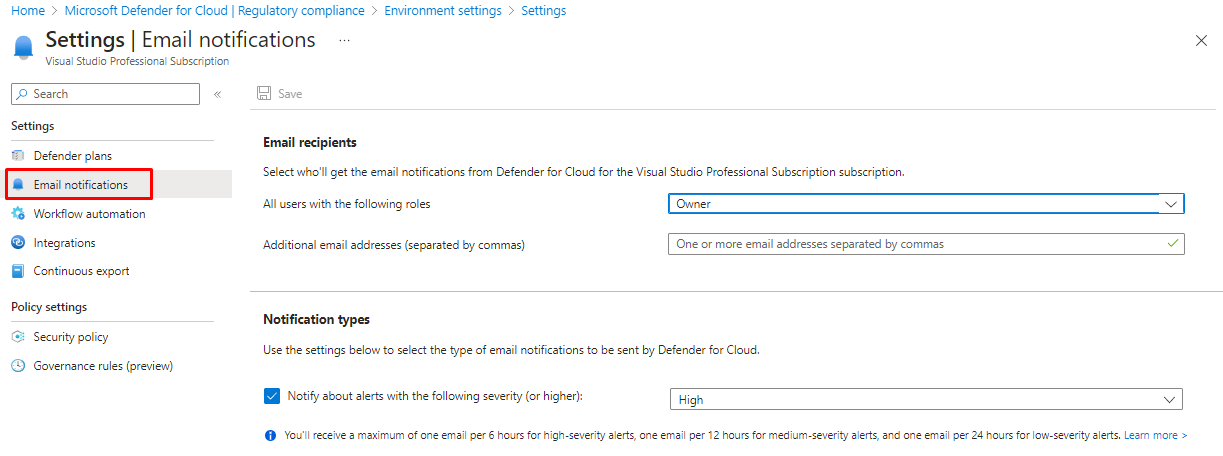1223x456 pixels.
Task: Click the Defender plans icon in sidebar
Action: click(17, 156)
